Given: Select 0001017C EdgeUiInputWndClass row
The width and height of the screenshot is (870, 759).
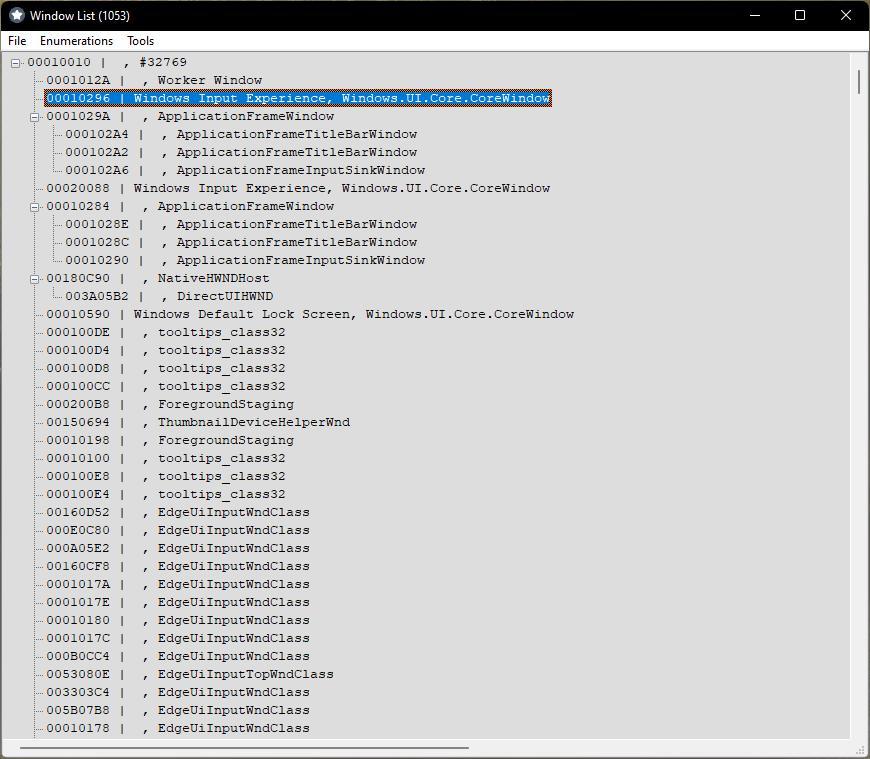Looking at the screenshot, I should point(178,638).
